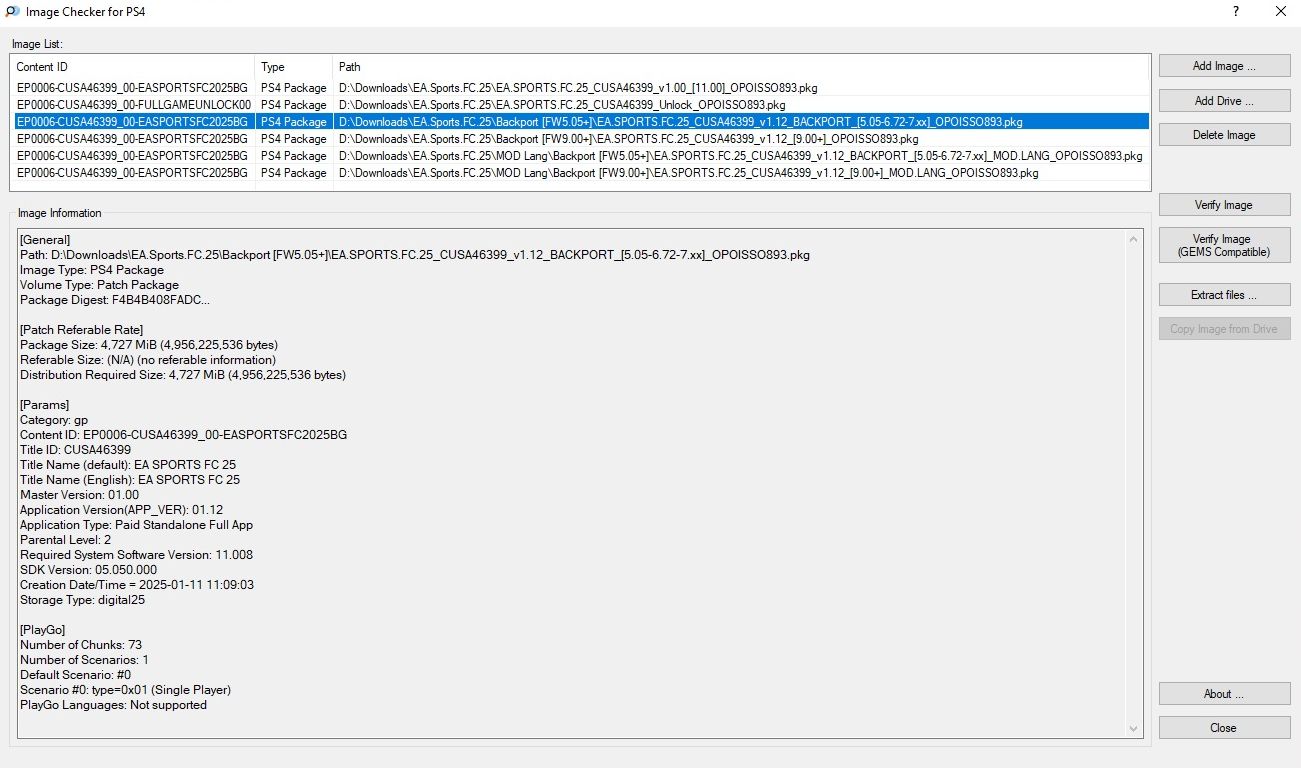Click the 'Parental Level: 2' line
The width and height of the screenshot is (1301, 768).
click(x=66, y=540)
